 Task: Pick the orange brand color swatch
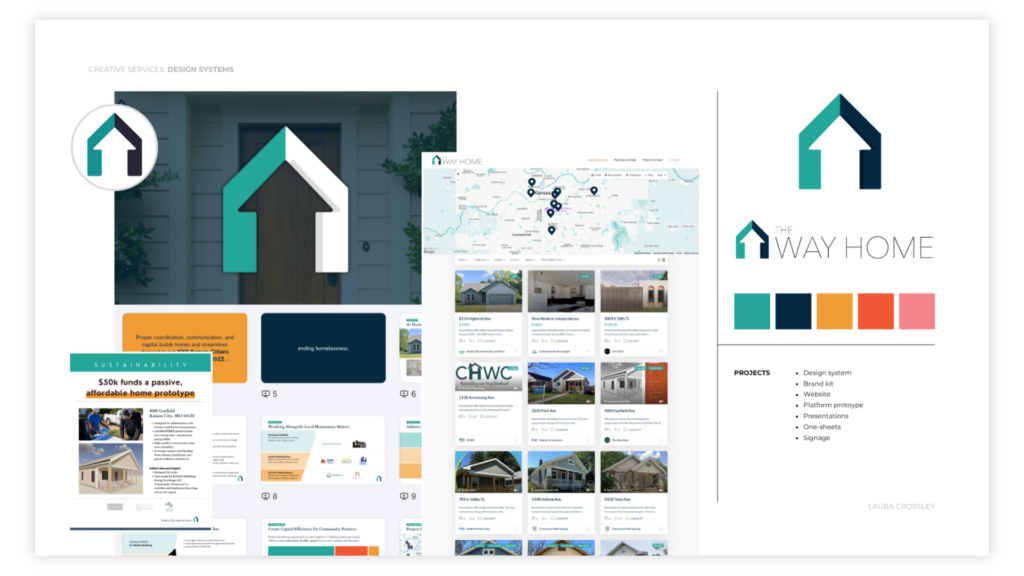(834, 311)
